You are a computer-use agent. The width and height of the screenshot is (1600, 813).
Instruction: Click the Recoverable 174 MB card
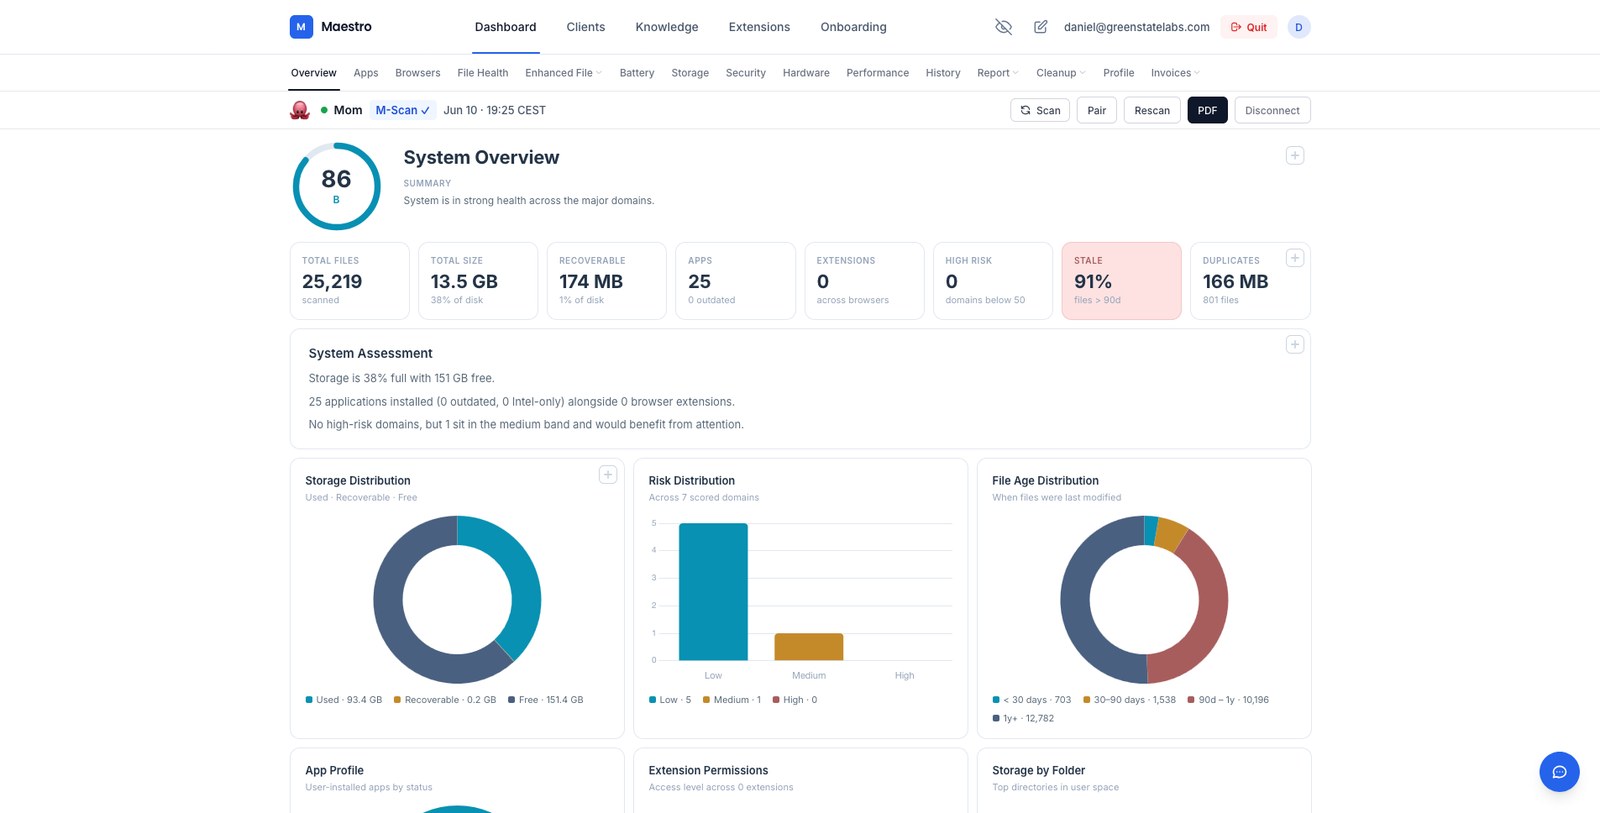coord(607,281)
